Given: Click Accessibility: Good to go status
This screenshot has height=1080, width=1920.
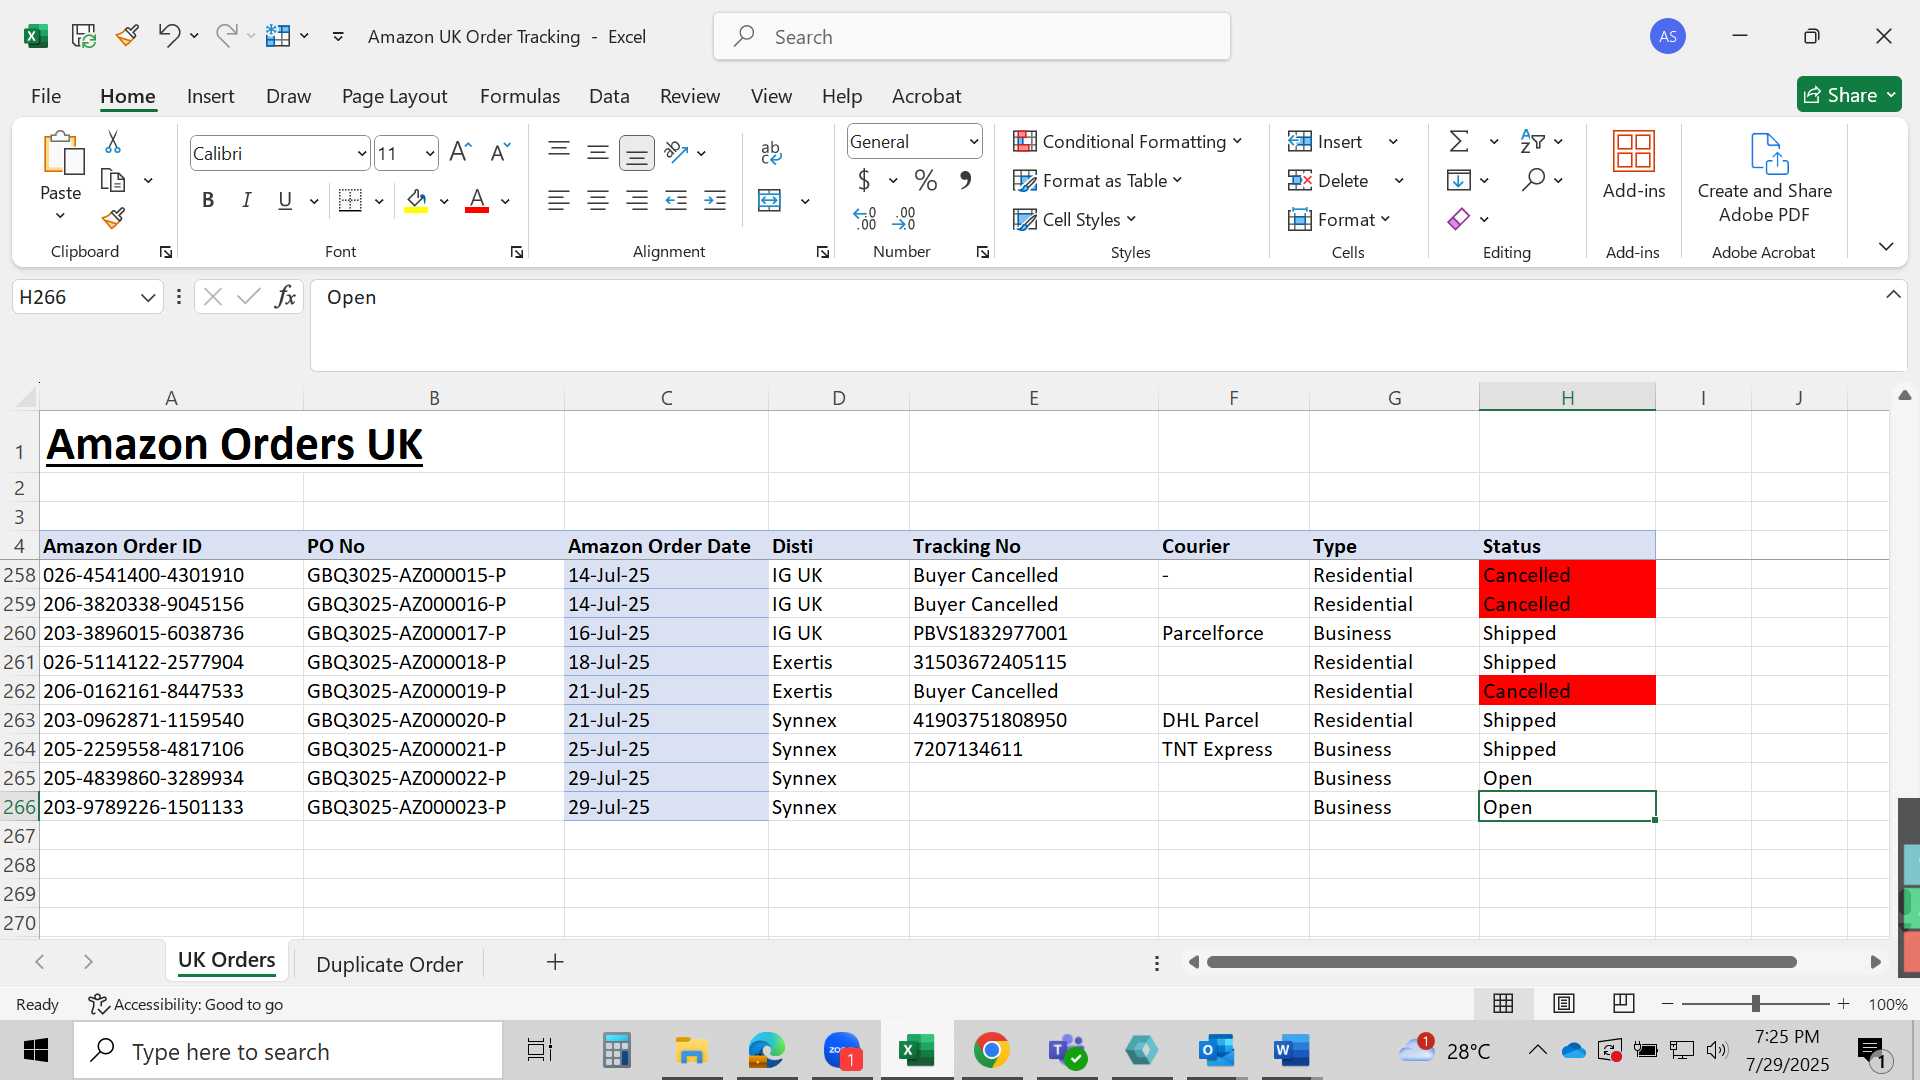Looking at the screenshot, I should point(185,1004).
